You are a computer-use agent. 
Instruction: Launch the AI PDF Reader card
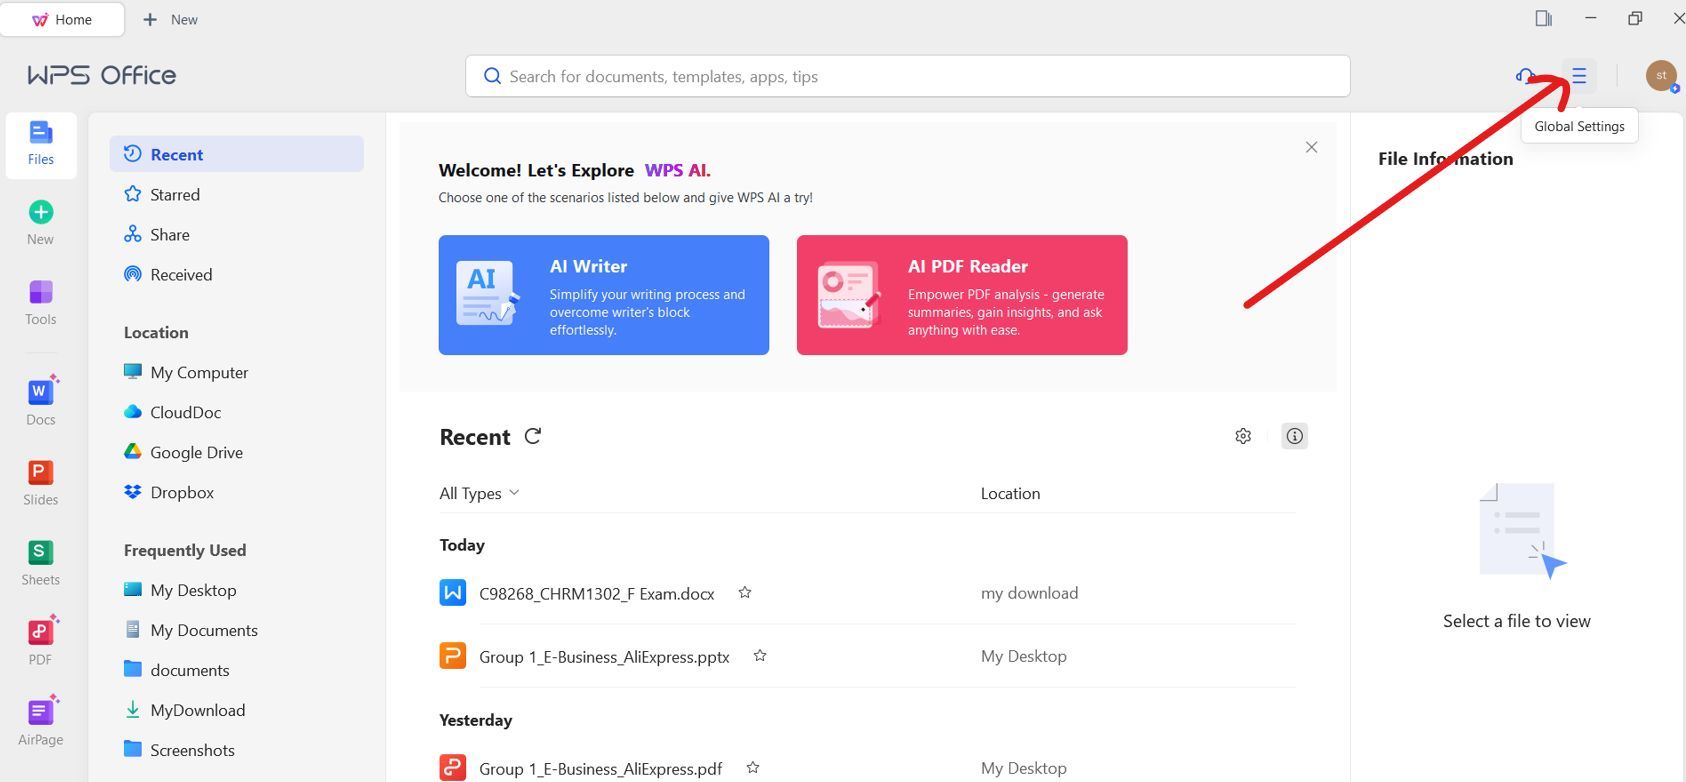pyautogui.click(x=962, y=295)
